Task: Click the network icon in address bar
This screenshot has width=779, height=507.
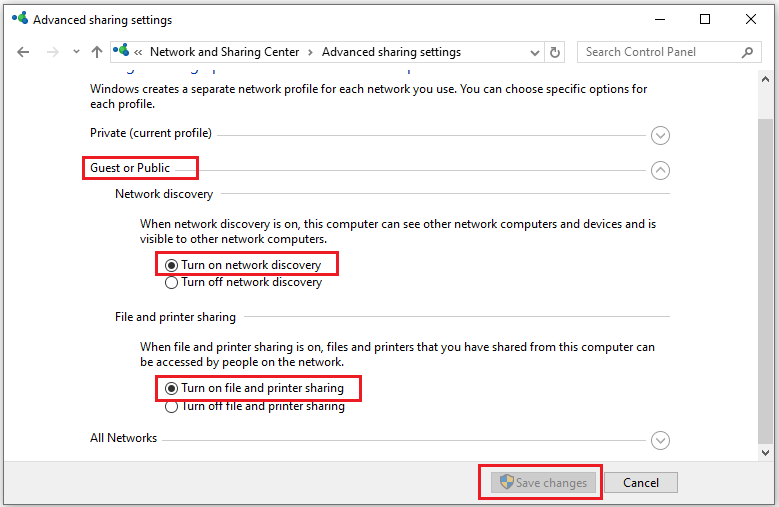Action: pos(122,52)
